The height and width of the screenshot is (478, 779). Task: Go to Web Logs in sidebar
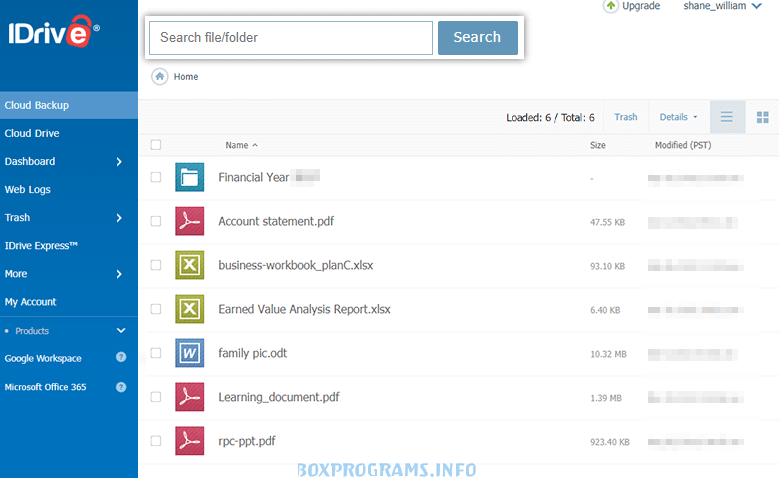(28, 189)
